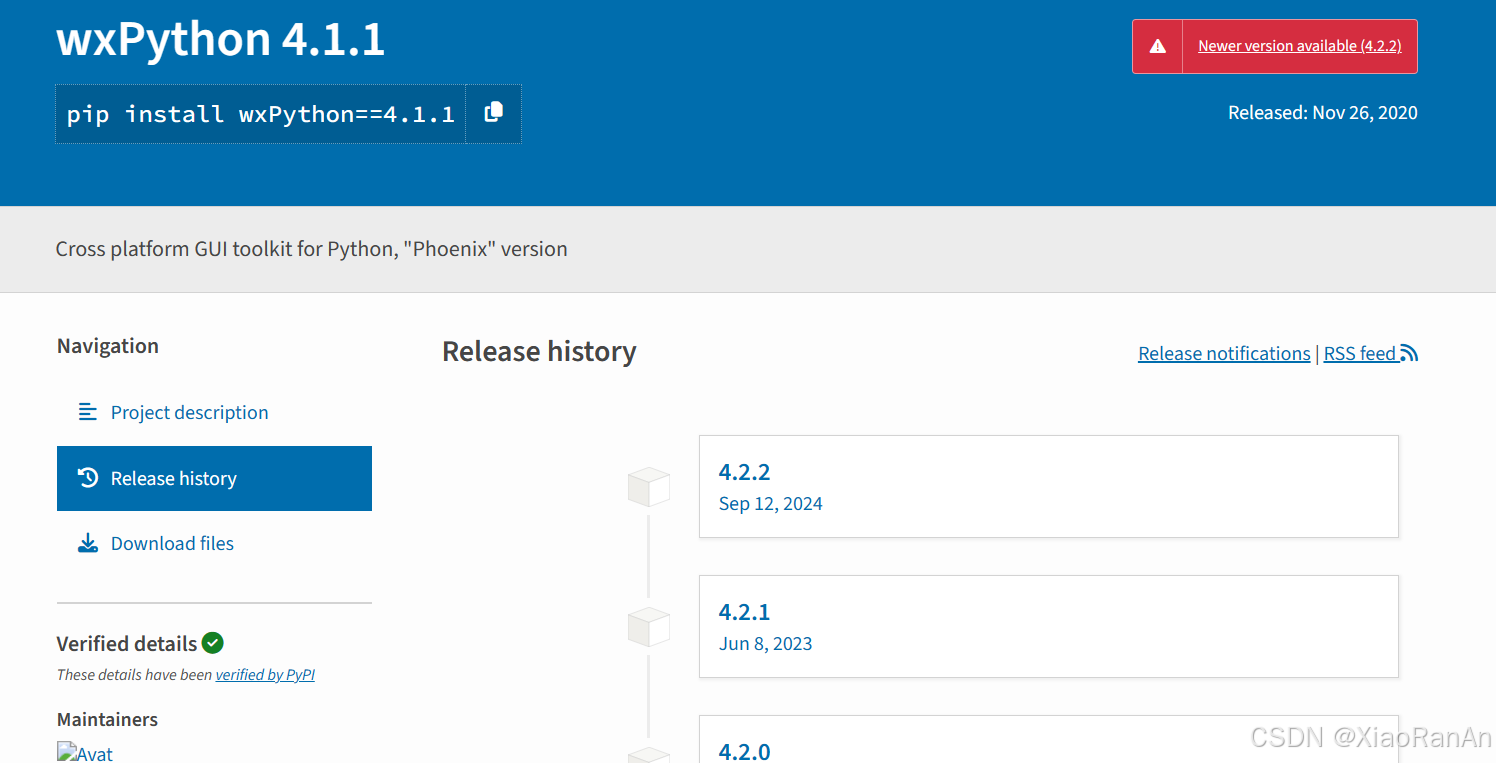This screenshot has height=763, width=1496.
Task: Click the Project description list icon
Action: [x=88, y=412]
